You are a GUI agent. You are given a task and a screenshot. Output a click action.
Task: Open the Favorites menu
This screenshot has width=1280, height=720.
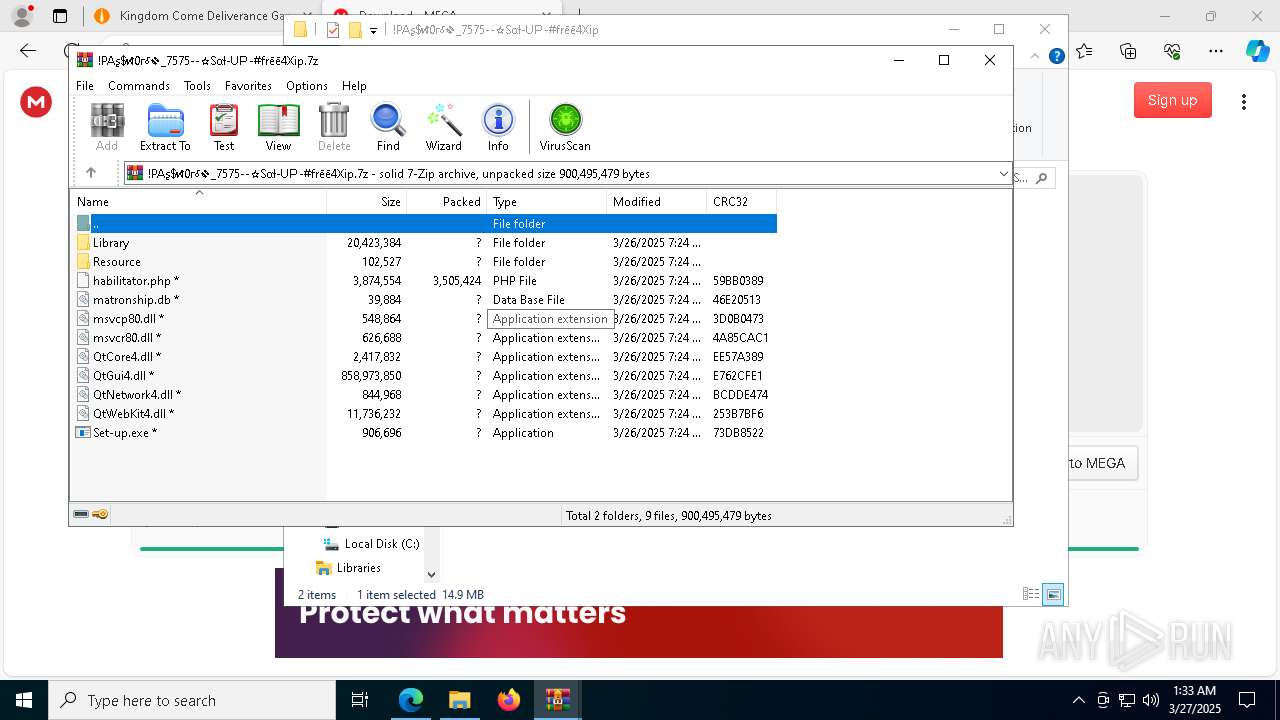248,86
